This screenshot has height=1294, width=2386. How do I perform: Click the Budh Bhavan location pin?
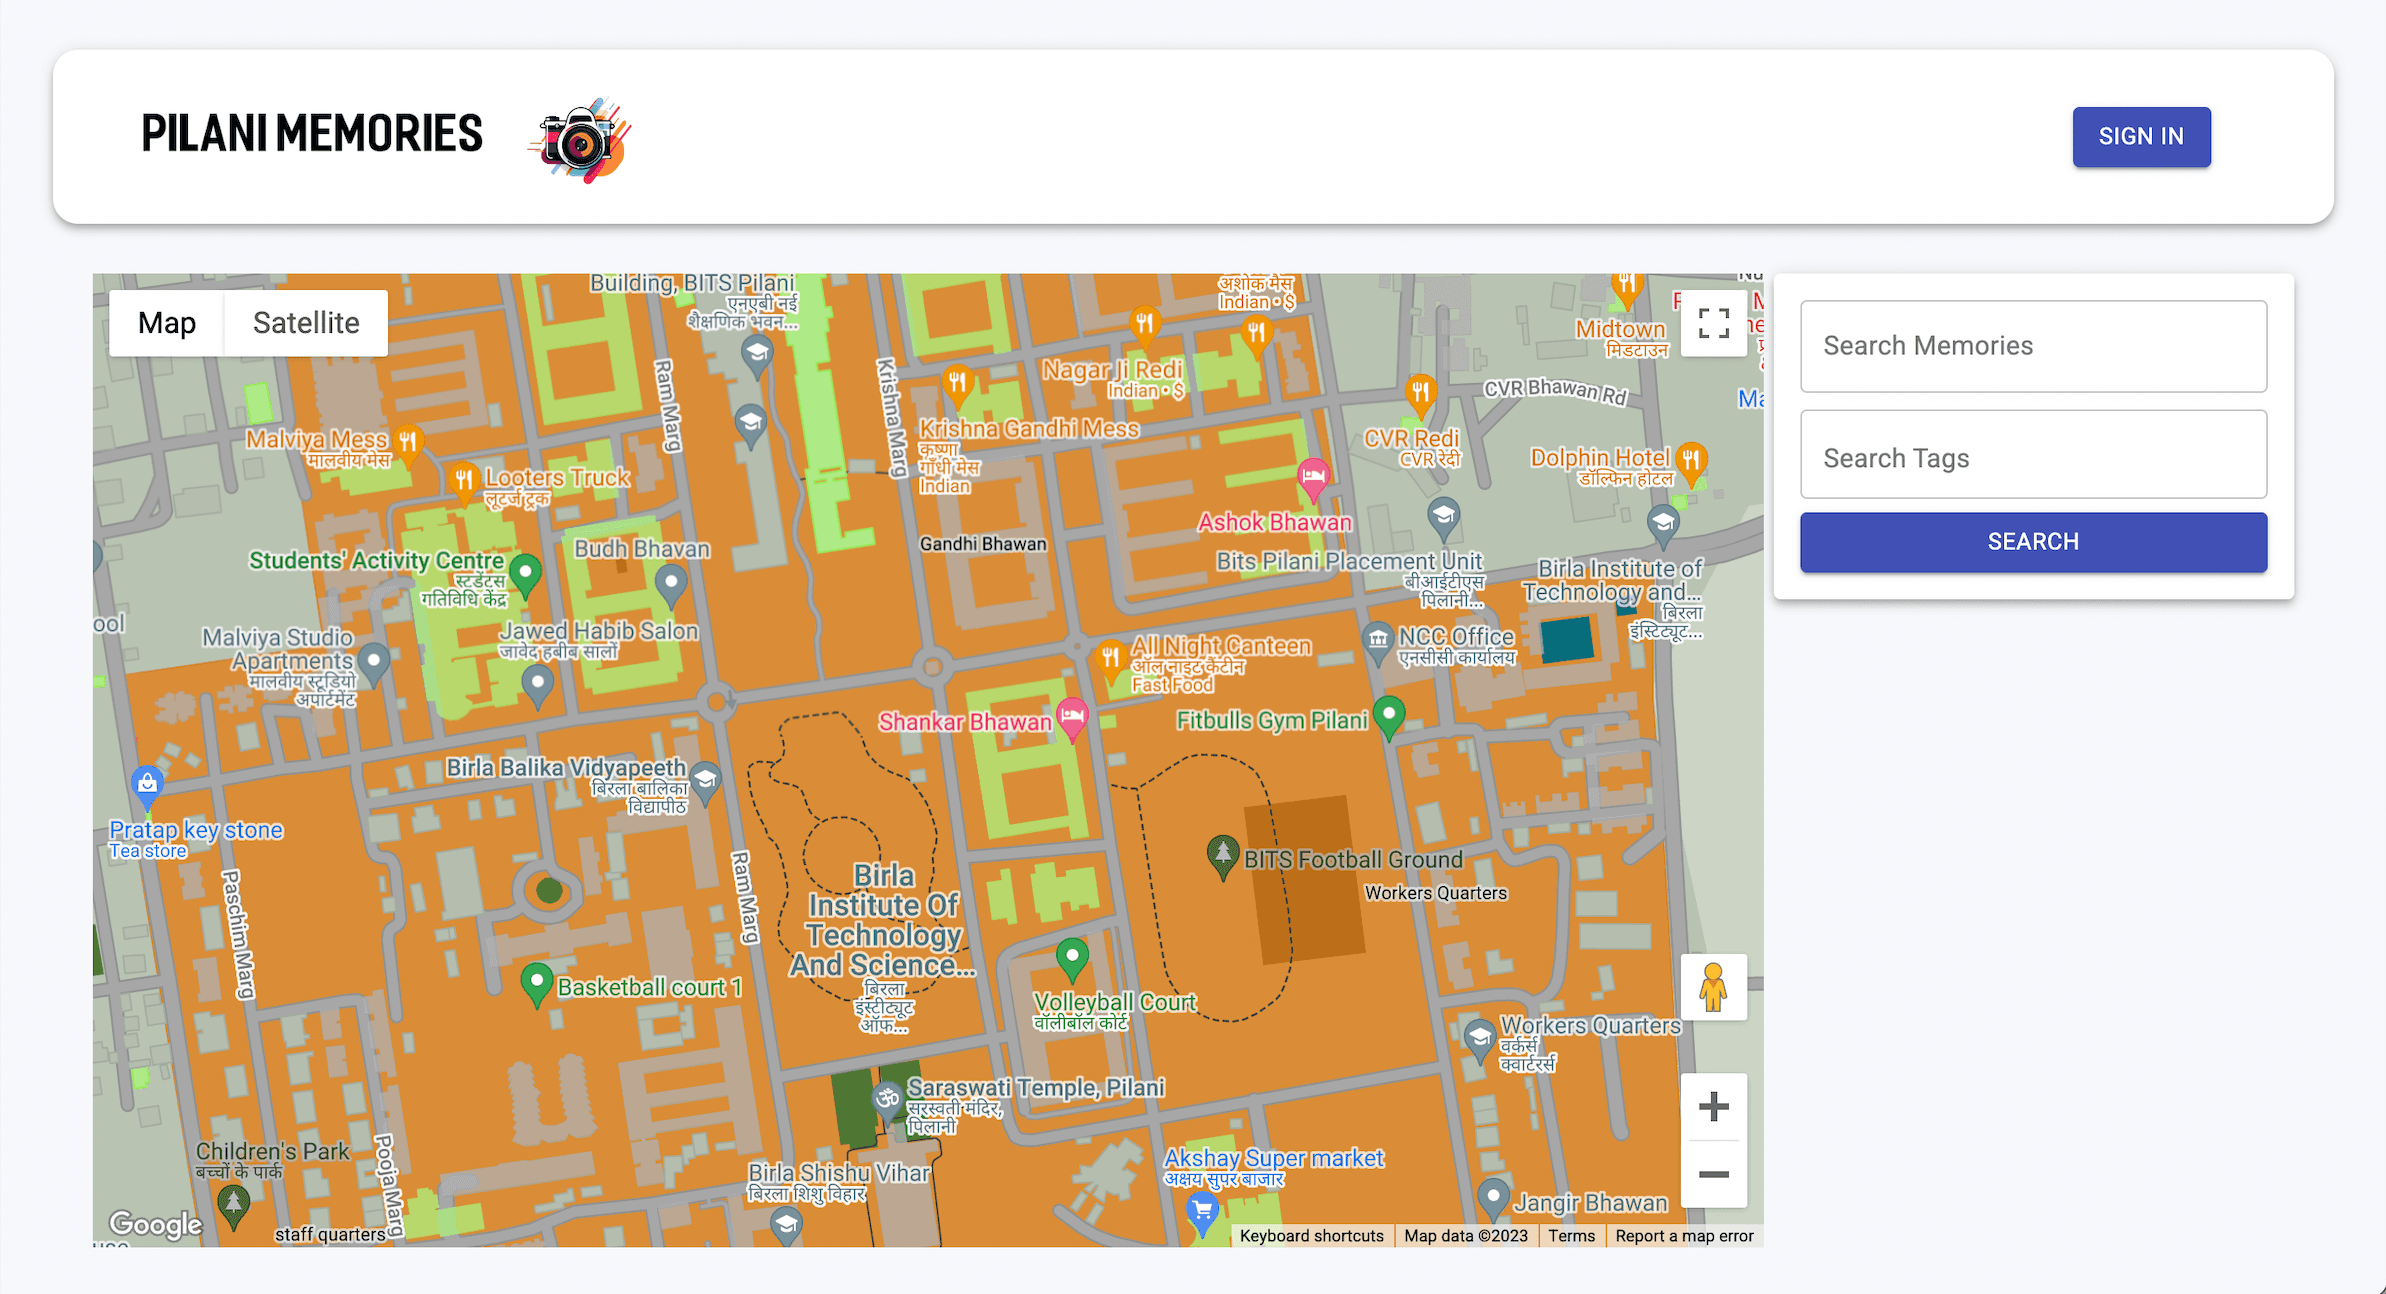point(671,585)
